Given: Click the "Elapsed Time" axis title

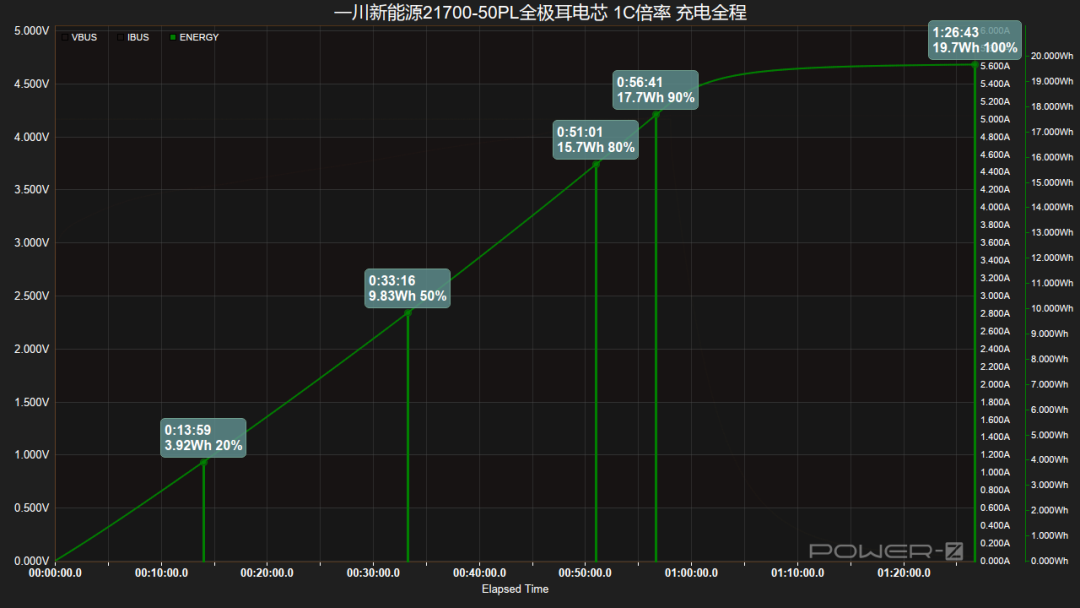Looking at the screenshot, I should (515, 589).
